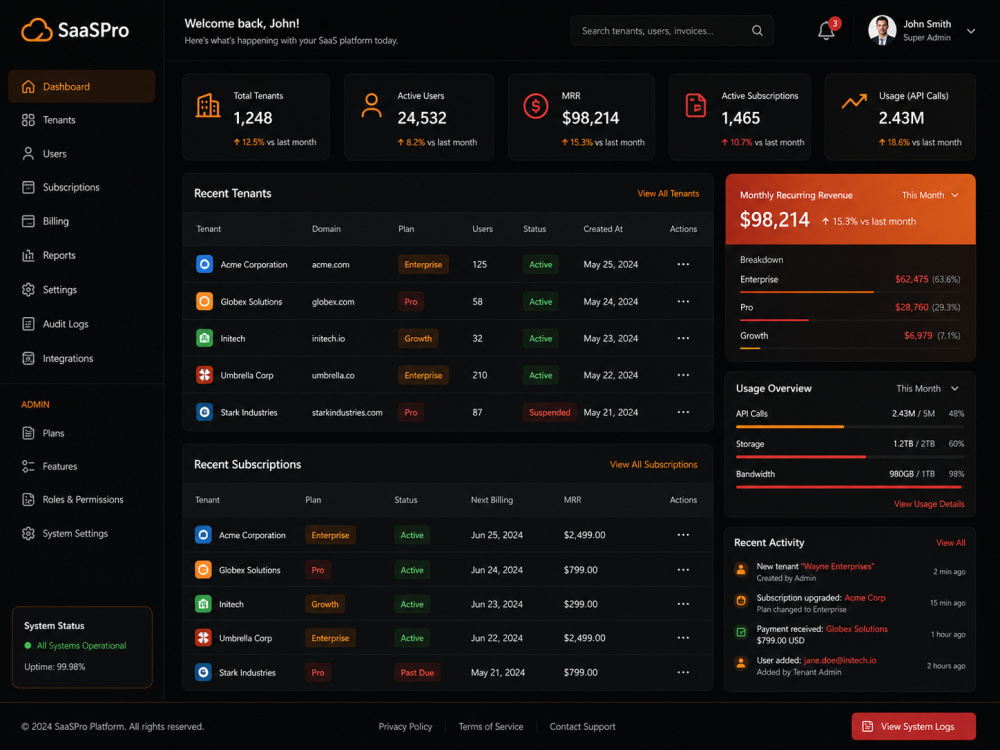Click the Globex Solutions tenant logo icon
Viewport: 1000px width, 750px height.
(204, 301)
